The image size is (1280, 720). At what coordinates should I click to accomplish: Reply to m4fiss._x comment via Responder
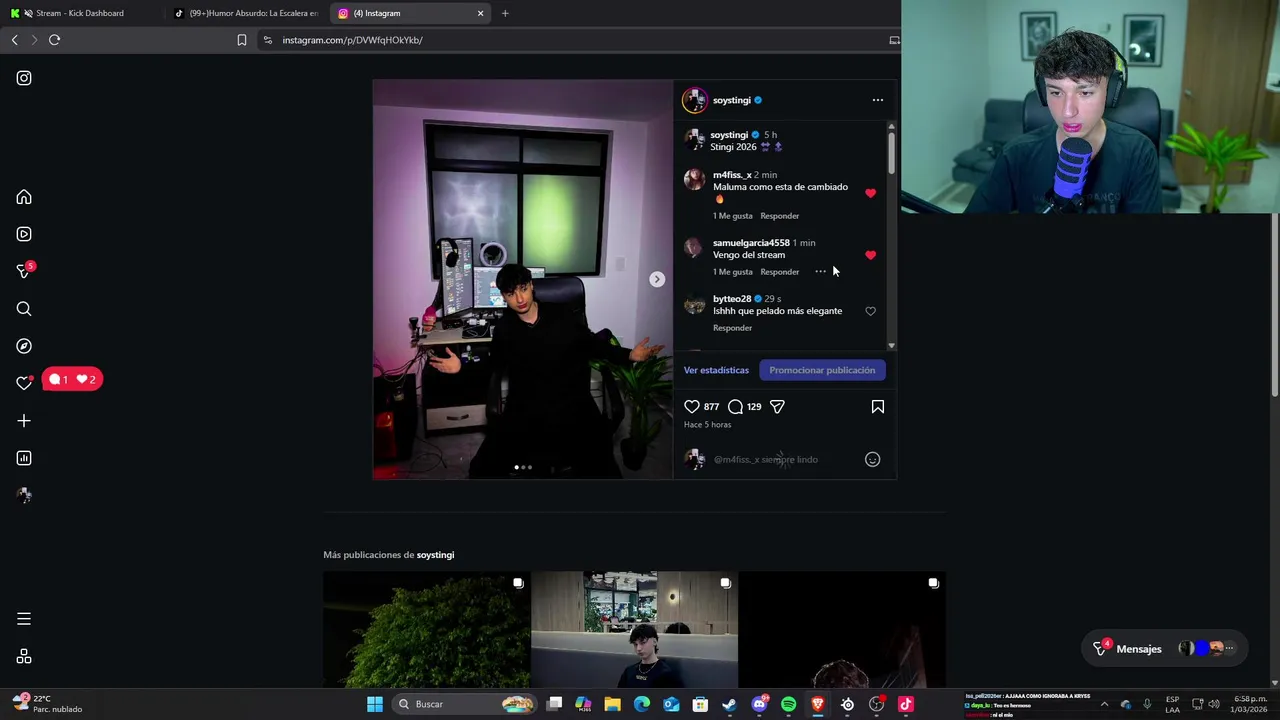click(x=779, y=216)
